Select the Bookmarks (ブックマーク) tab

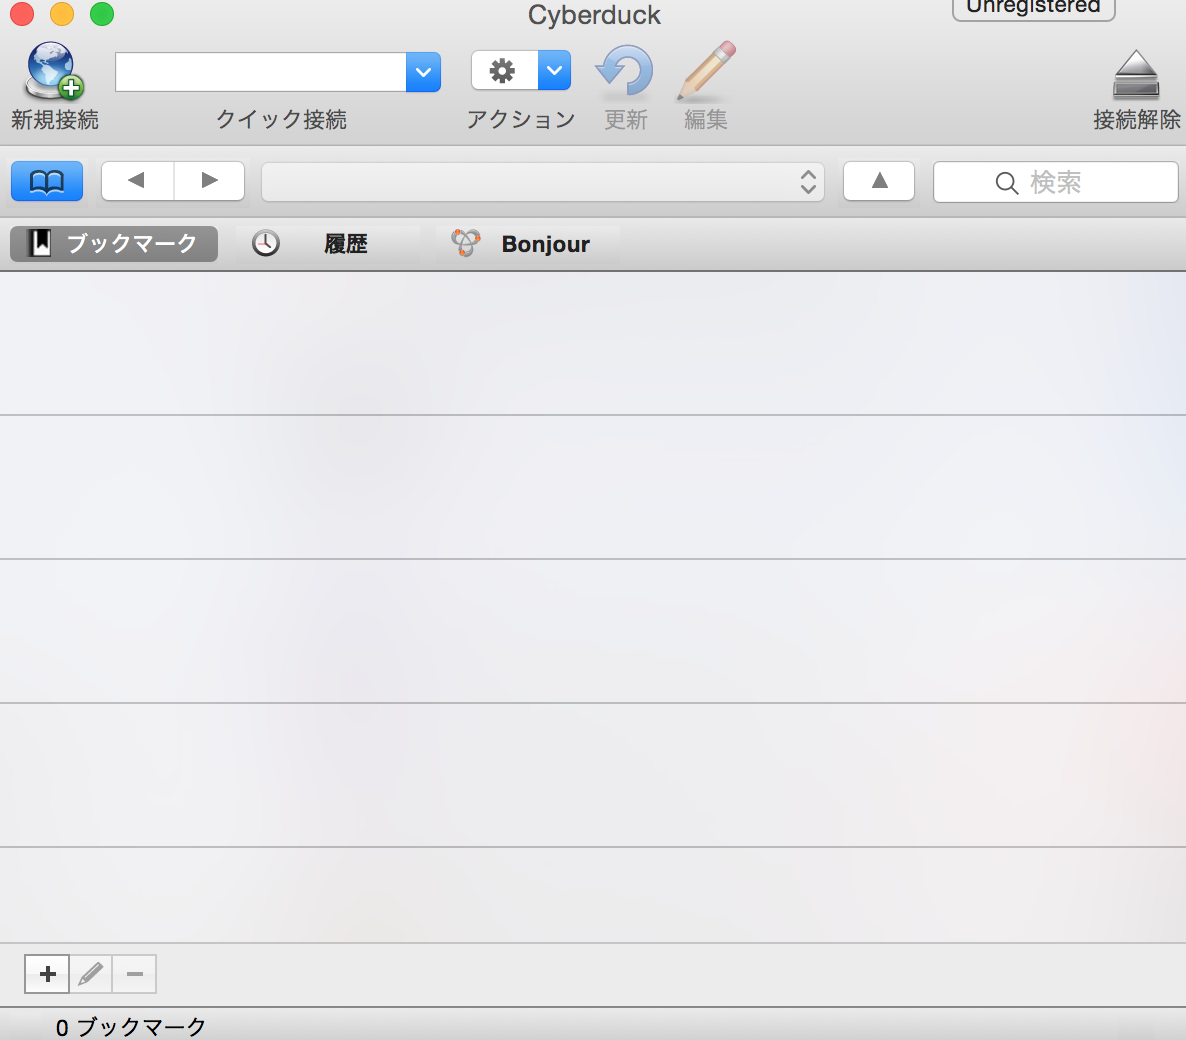pos(114,244)
